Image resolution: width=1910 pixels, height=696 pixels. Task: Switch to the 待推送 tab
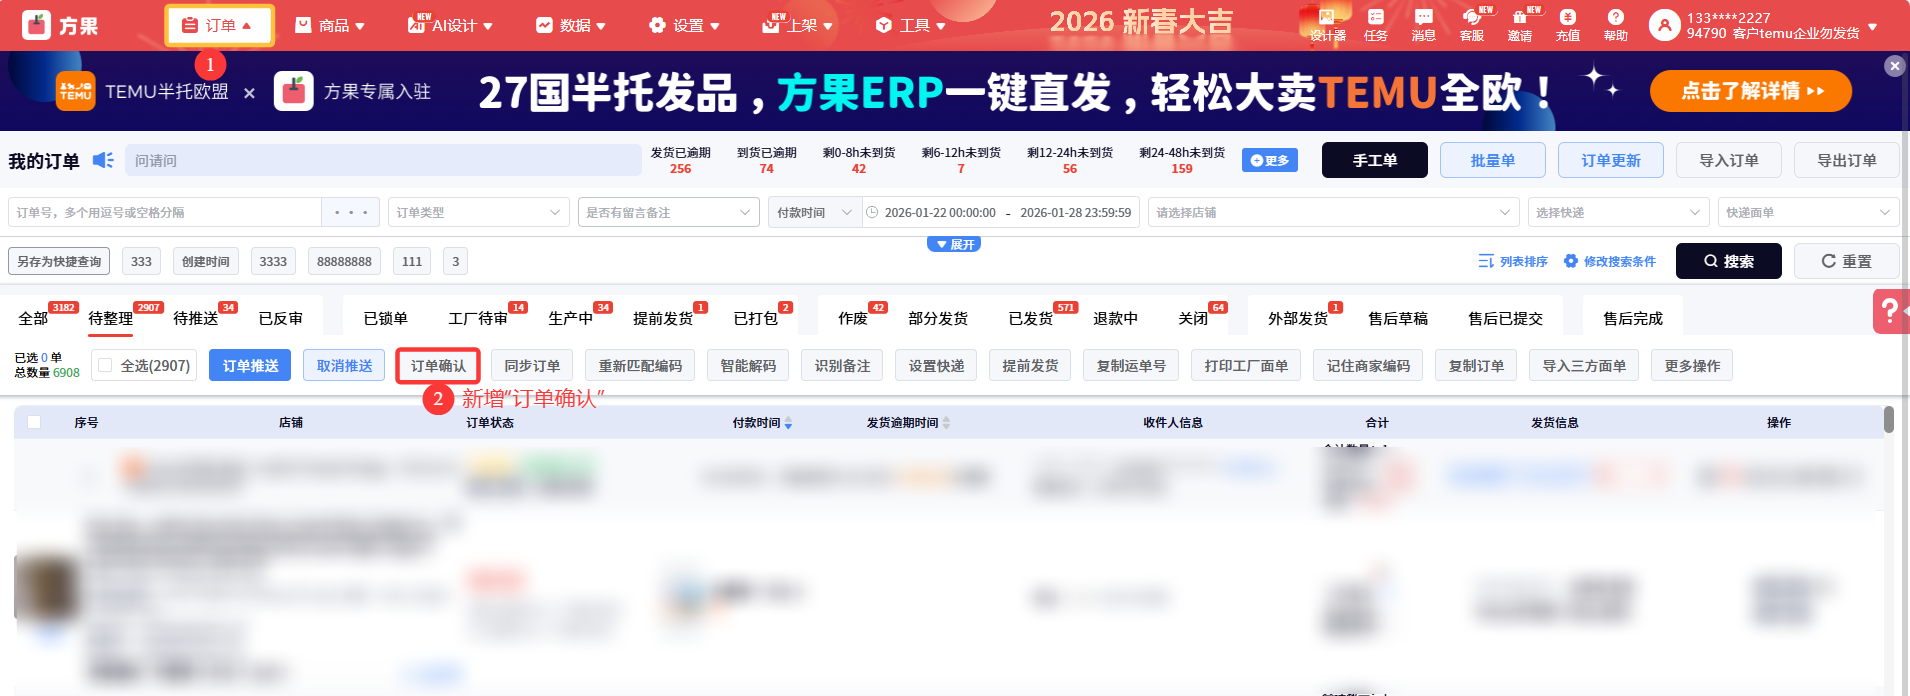(196, 318)
